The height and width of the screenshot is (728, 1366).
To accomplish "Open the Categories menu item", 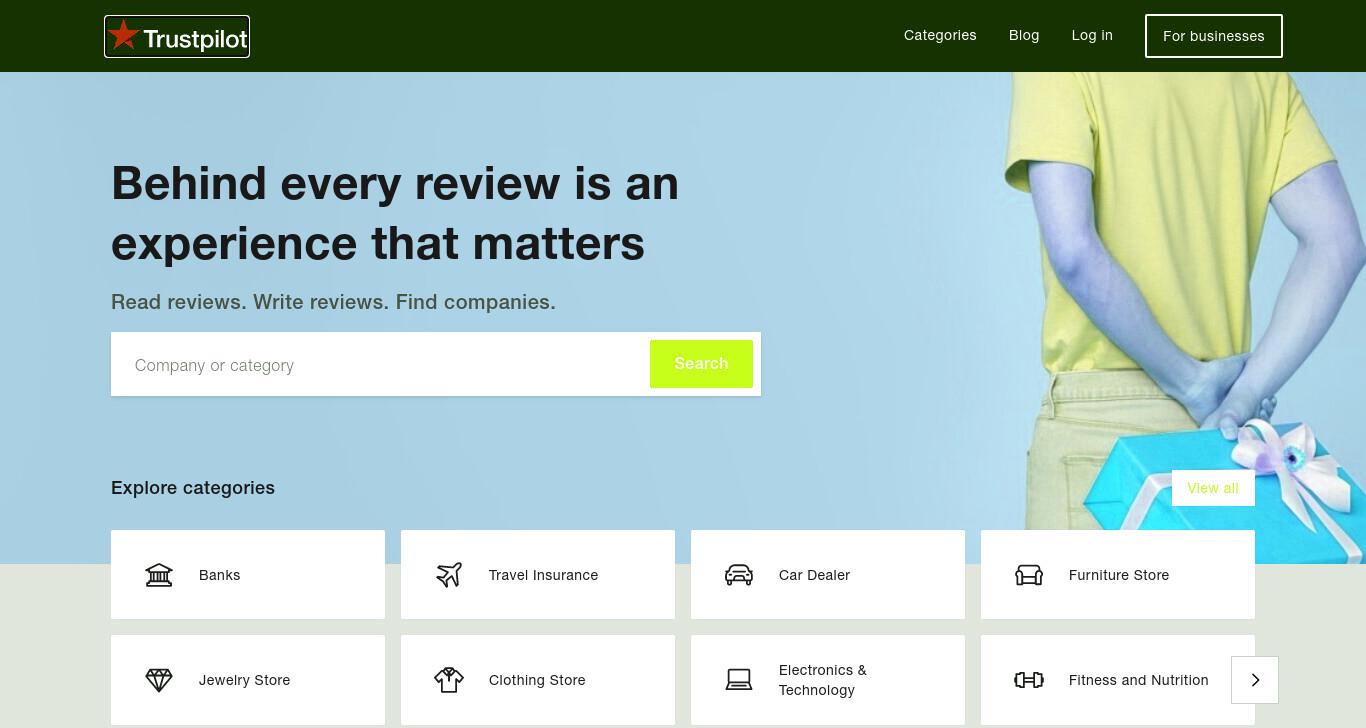I will tap(940, 35).
